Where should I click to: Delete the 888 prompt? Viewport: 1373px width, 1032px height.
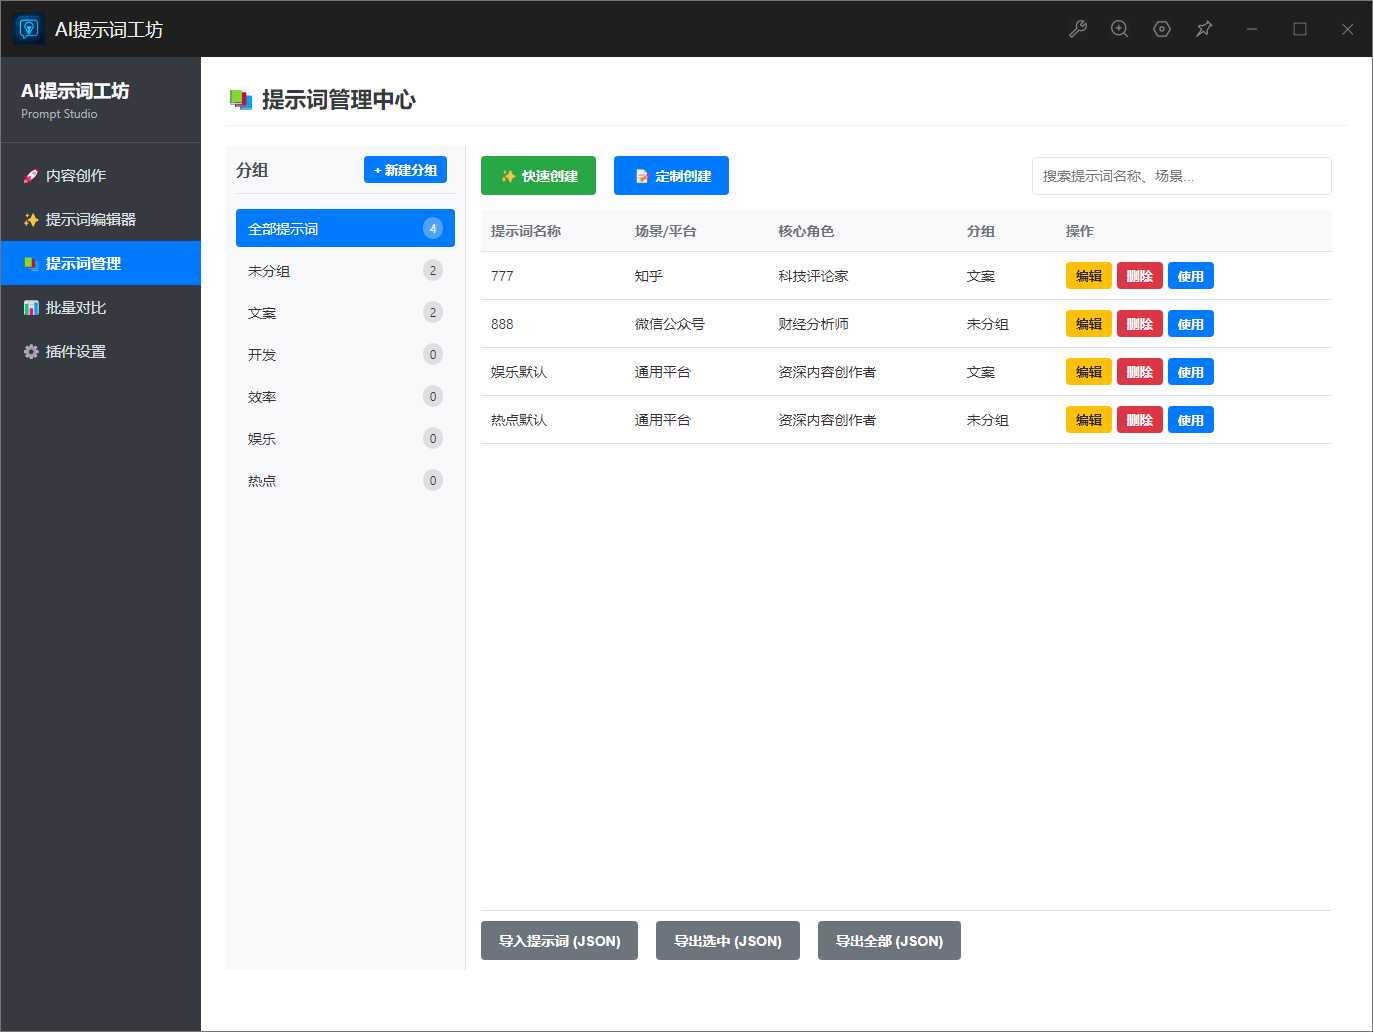[1139, 324]
